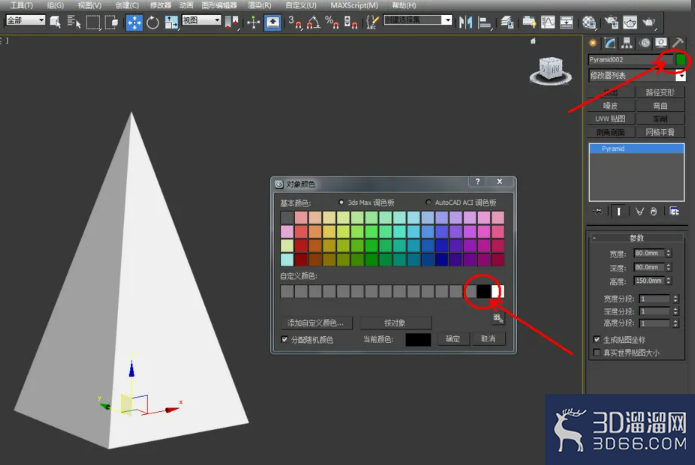Viewport: 695px width, 465px height.
Task: Click the Configure Modifier Sets icon
Action: (674, 211)
